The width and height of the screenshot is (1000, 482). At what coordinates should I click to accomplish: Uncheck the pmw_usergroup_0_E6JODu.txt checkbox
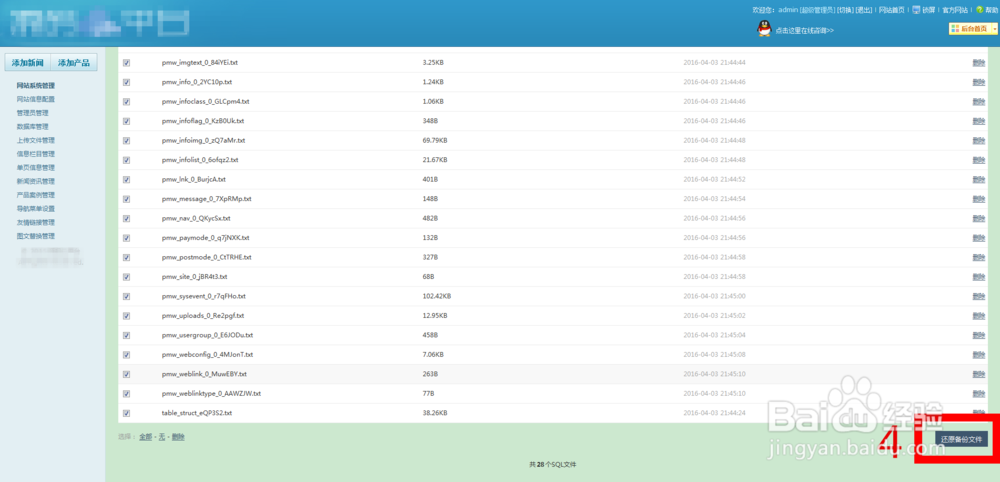[x=126, y=335]
